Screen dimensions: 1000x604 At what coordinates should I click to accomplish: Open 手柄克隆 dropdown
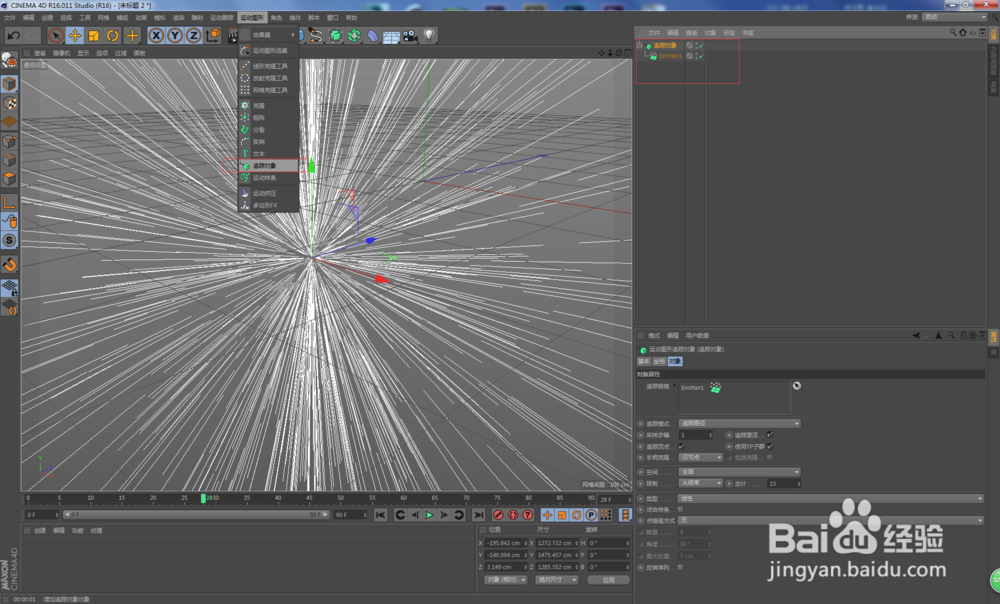click(x=700, y=457)
